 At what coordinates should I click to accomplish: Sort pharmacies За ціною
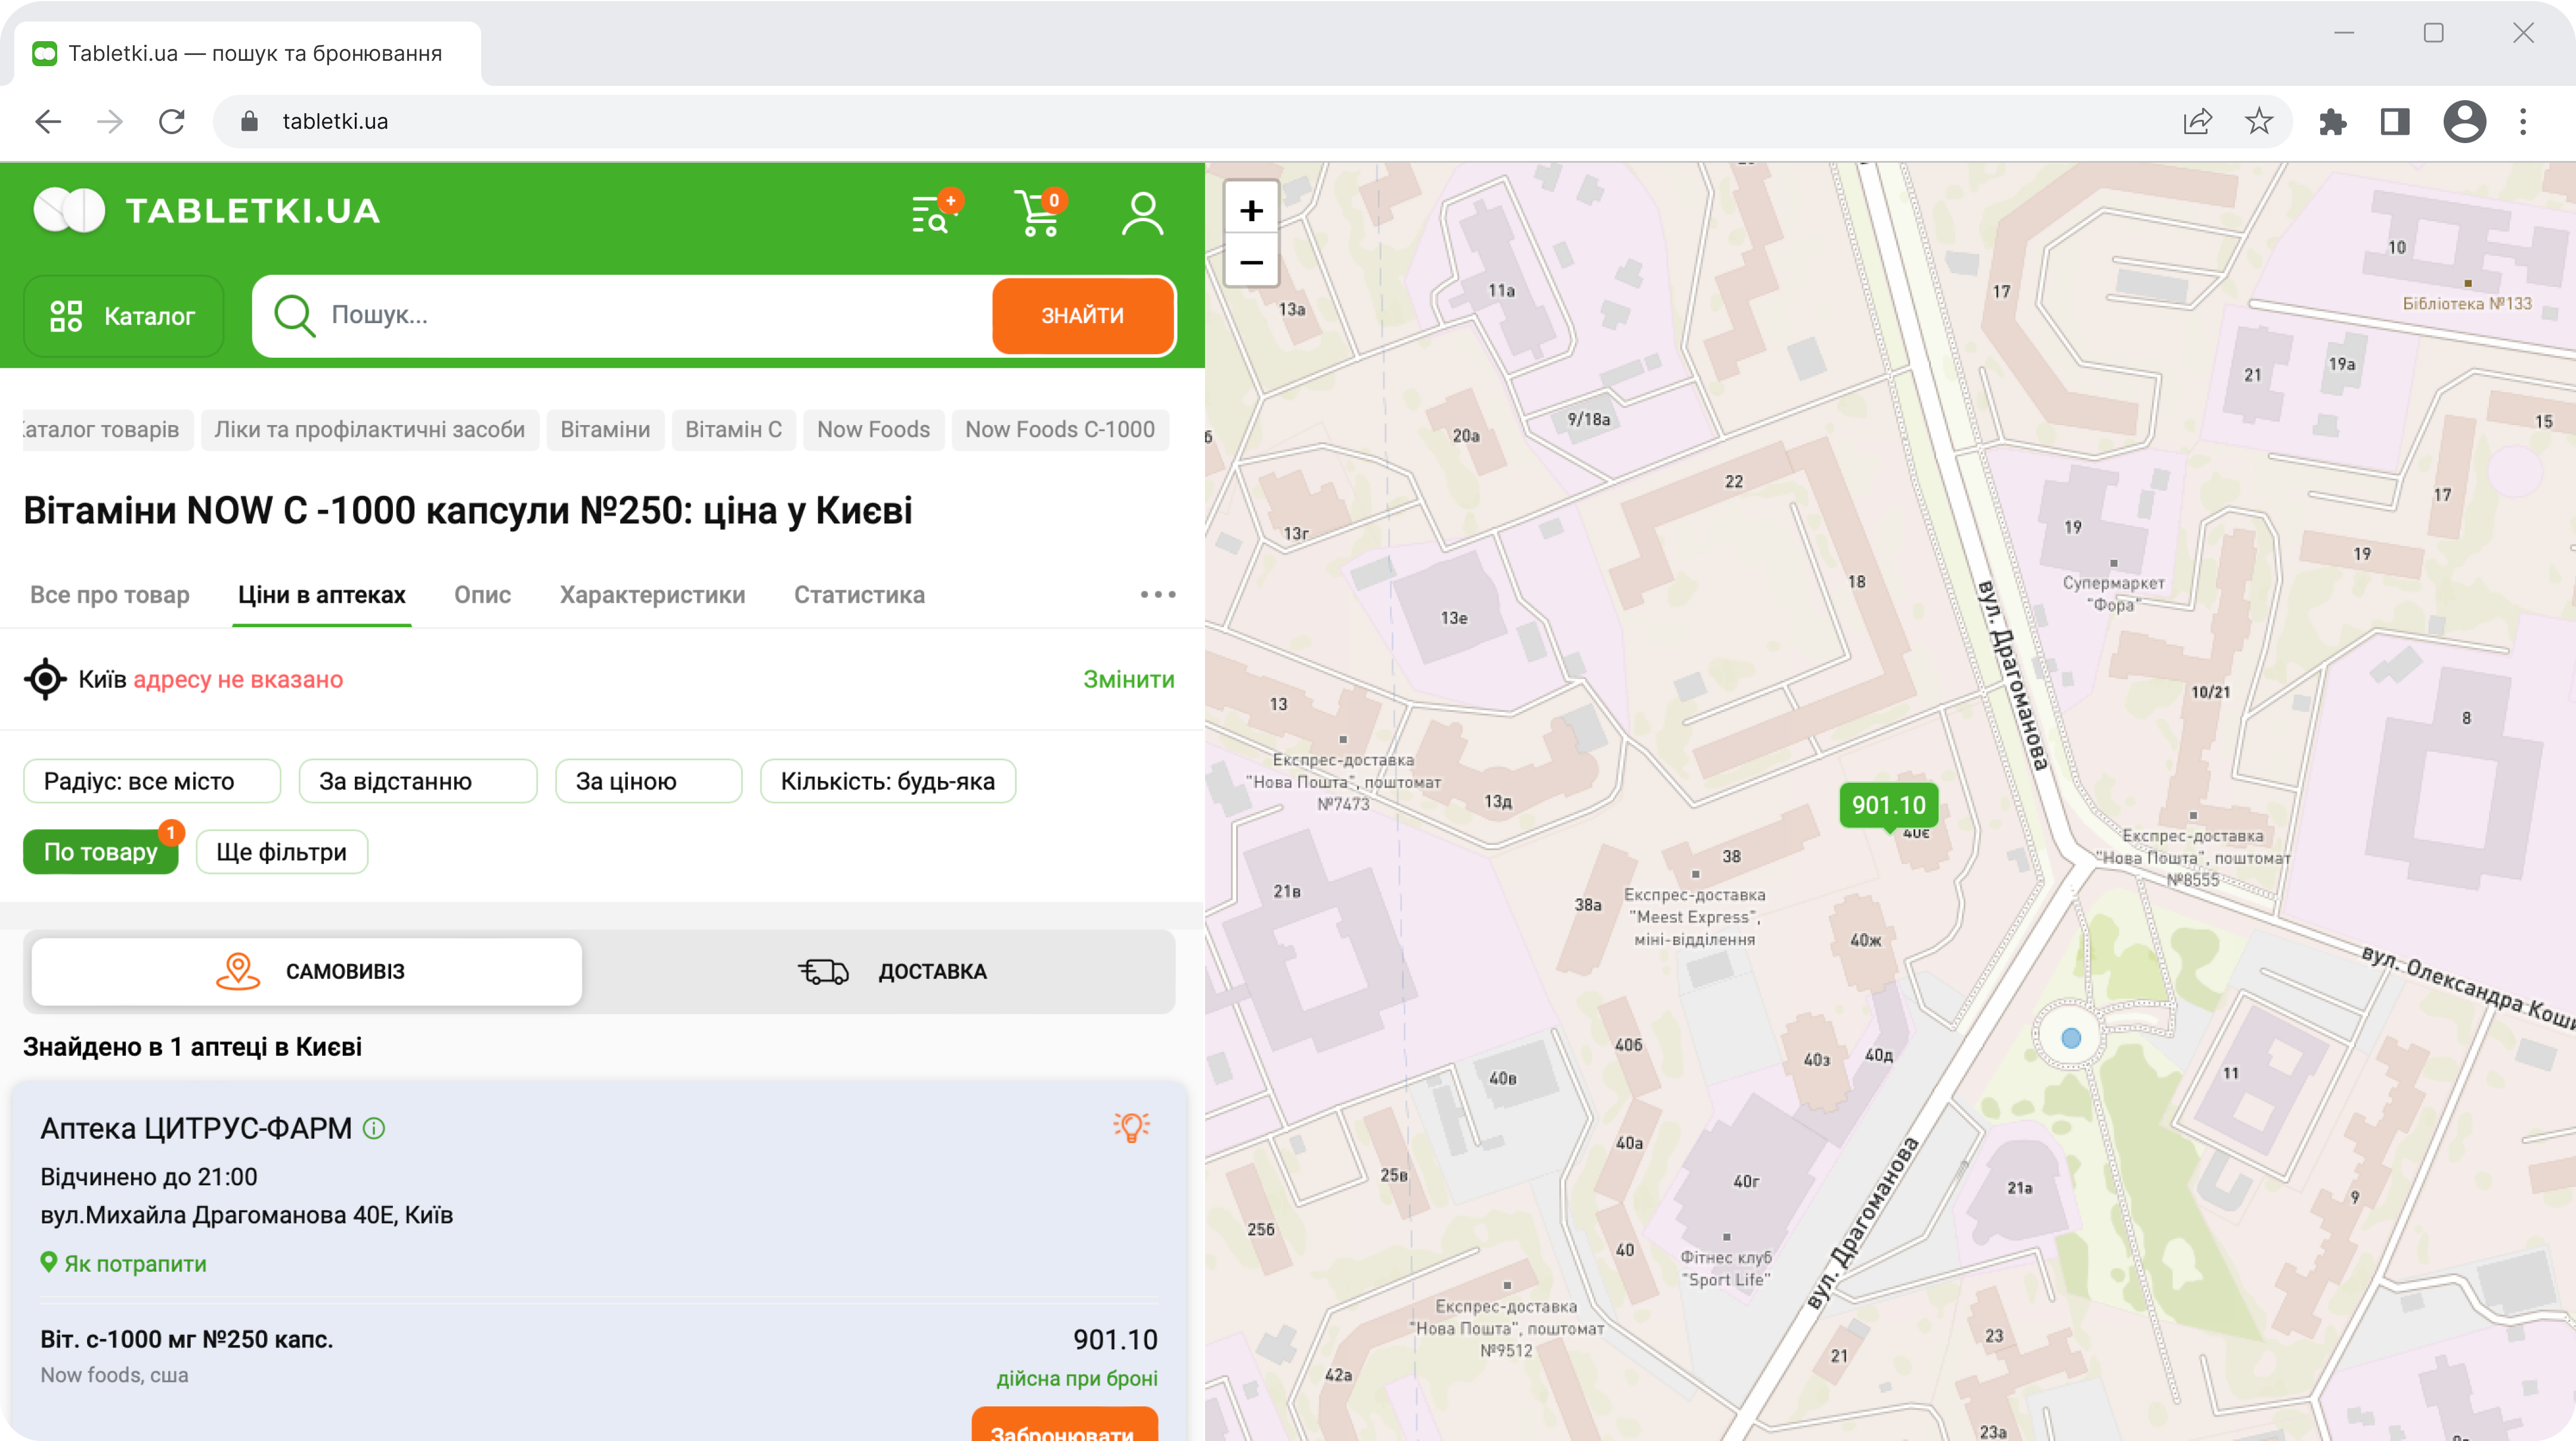pos(648,781)
